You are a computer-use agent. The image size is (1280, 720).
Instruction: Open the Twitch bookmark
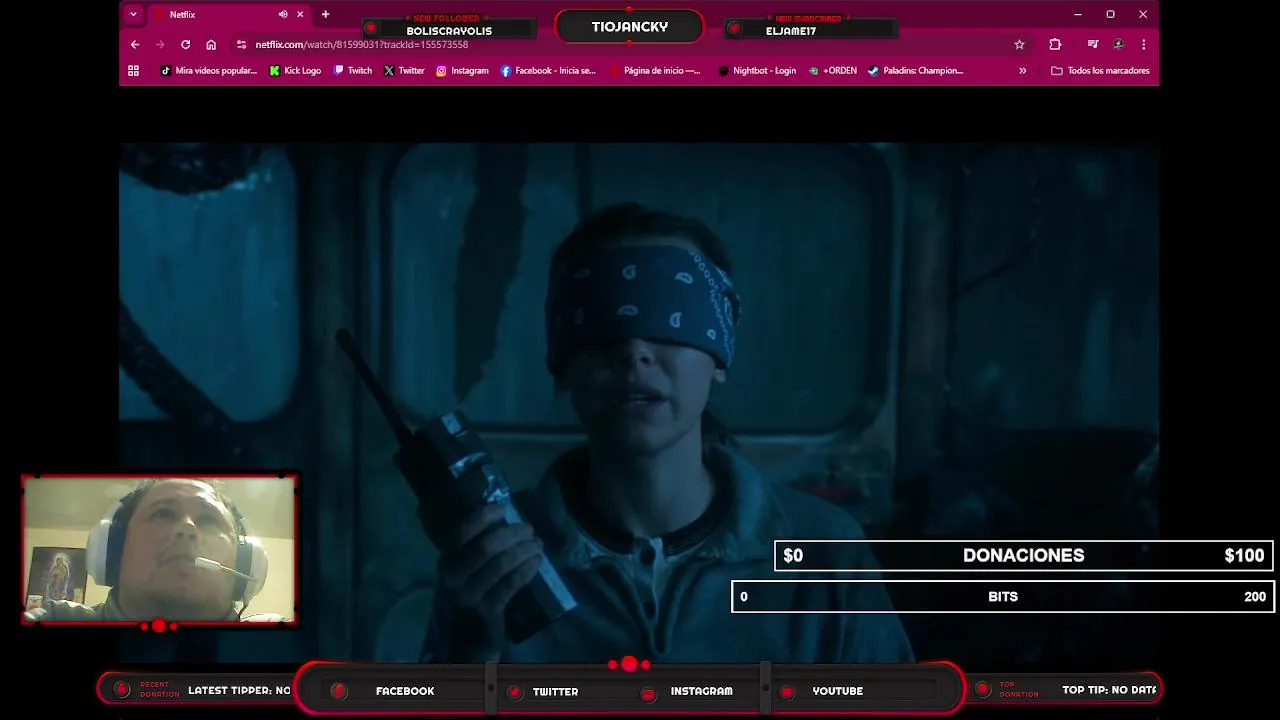pyautogui.click(x=353, y=71)
